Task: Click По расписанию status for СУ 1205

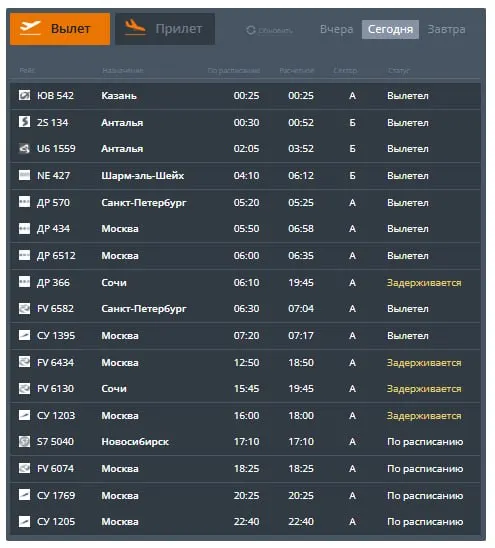Action: [x=425, y=522]
